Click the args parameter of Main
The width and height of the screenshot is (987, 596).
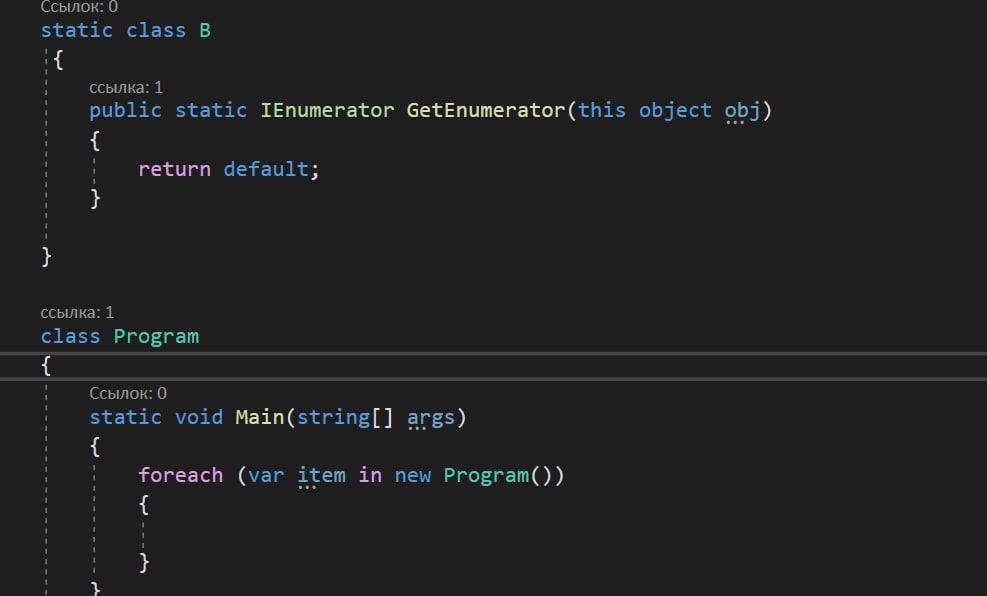point(431,416)
